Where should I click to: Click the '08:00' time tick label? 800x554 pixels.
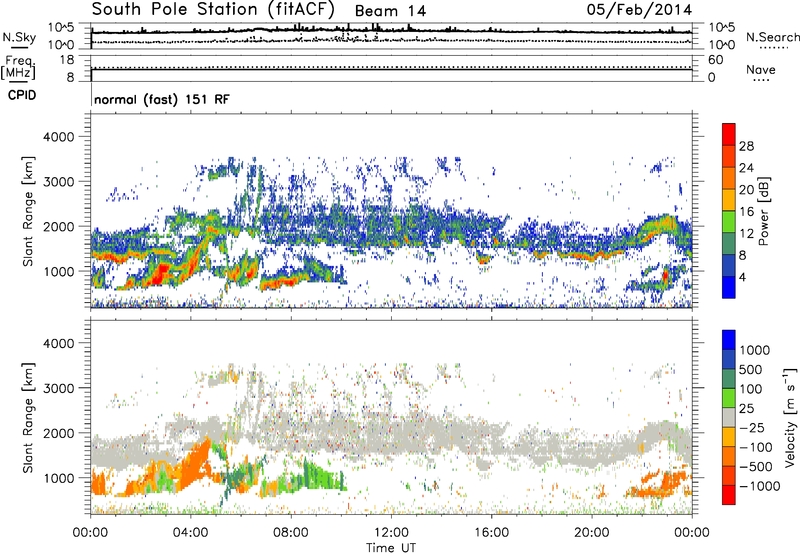pos(291,533)
